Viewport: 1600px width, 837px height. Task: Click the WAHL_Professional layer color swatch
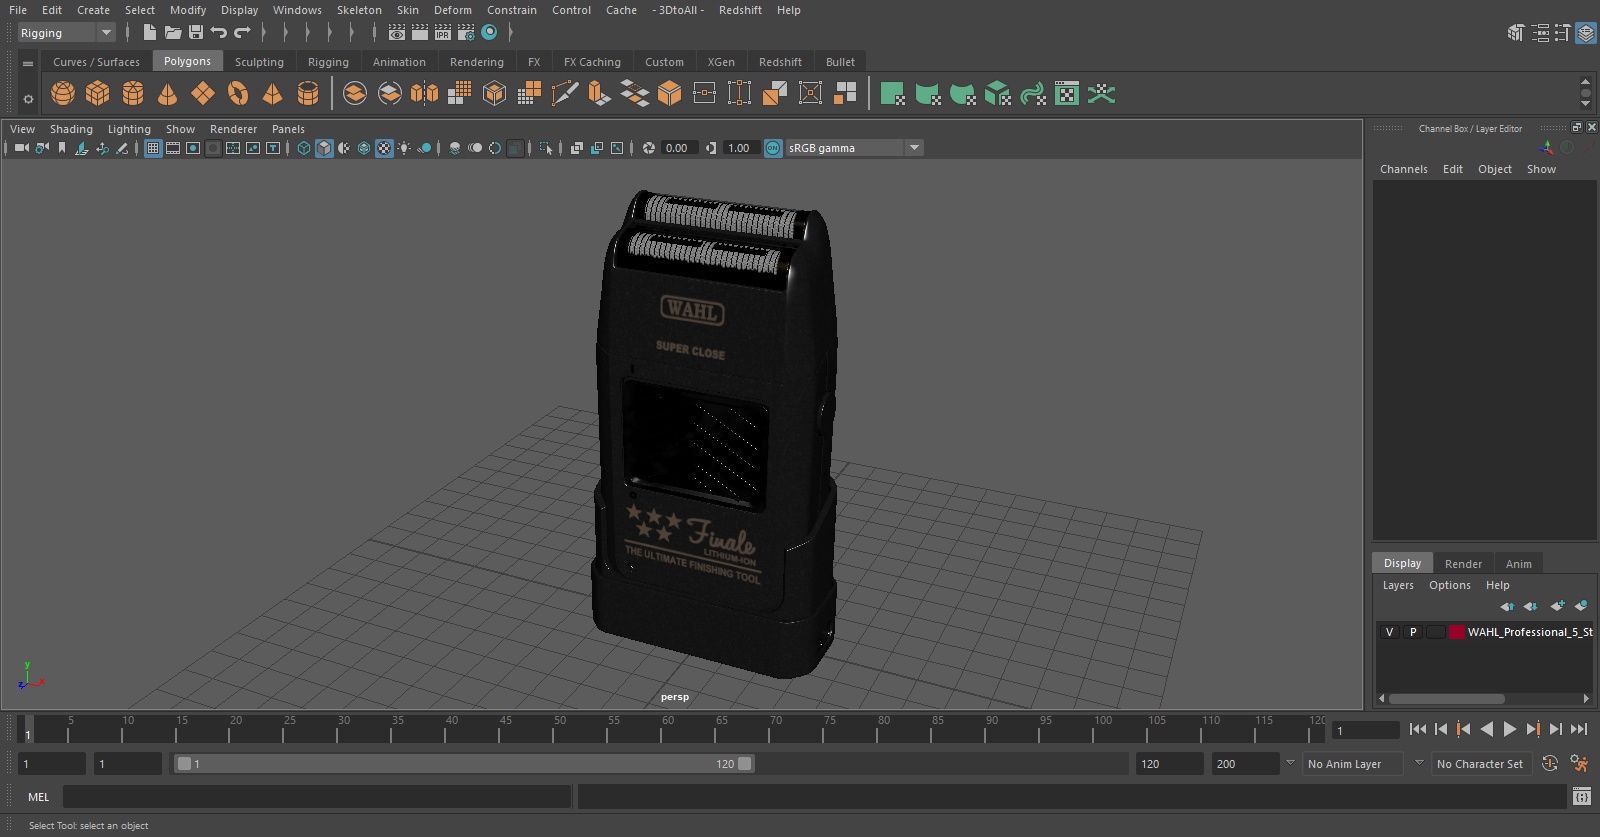(x=1457, y=632)
